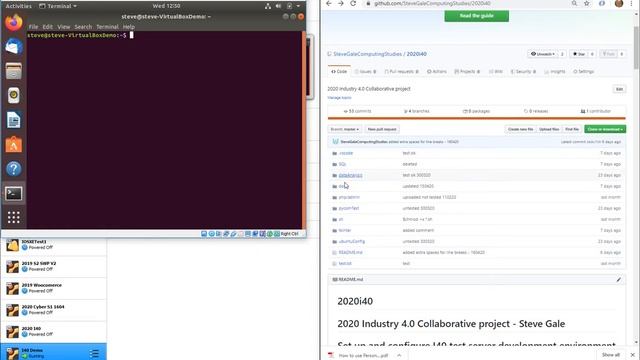Open the README.md file in list

coord(350,252)
